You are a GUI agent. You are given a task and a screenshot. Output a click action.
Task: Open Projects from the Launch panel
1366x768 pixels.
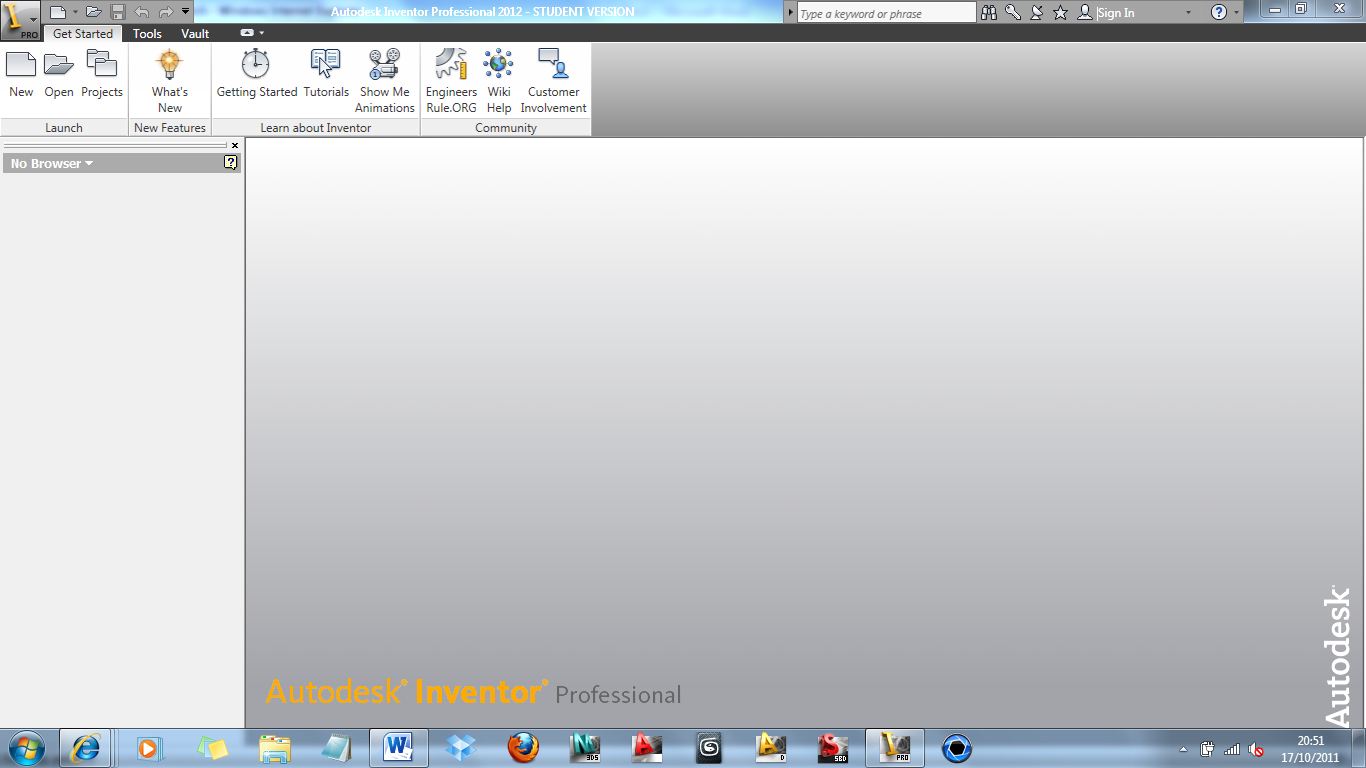click(102, 74)
